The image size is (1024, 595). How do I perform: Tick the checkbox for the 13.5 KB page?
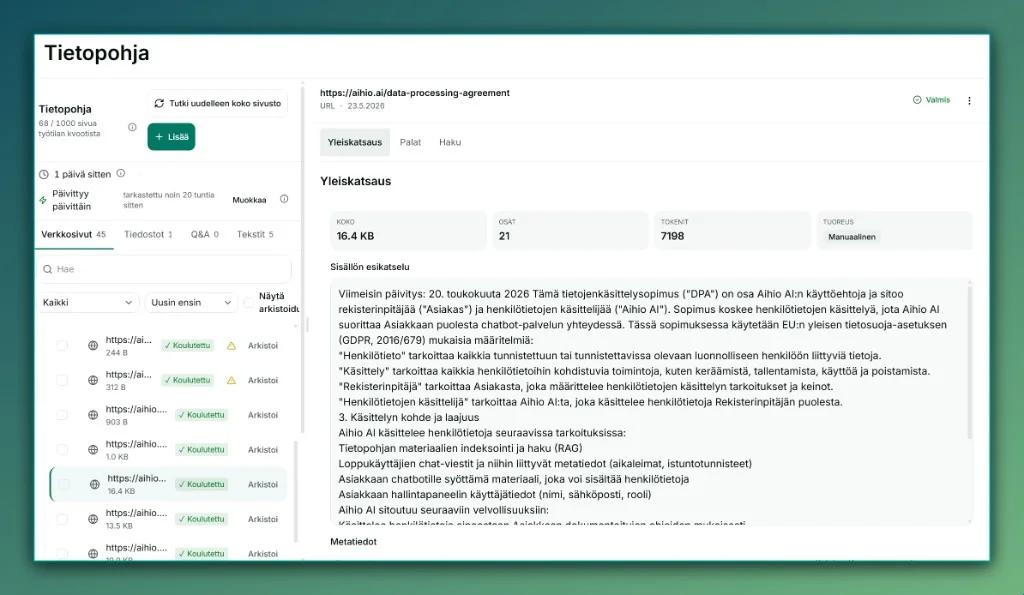(62, 519)
